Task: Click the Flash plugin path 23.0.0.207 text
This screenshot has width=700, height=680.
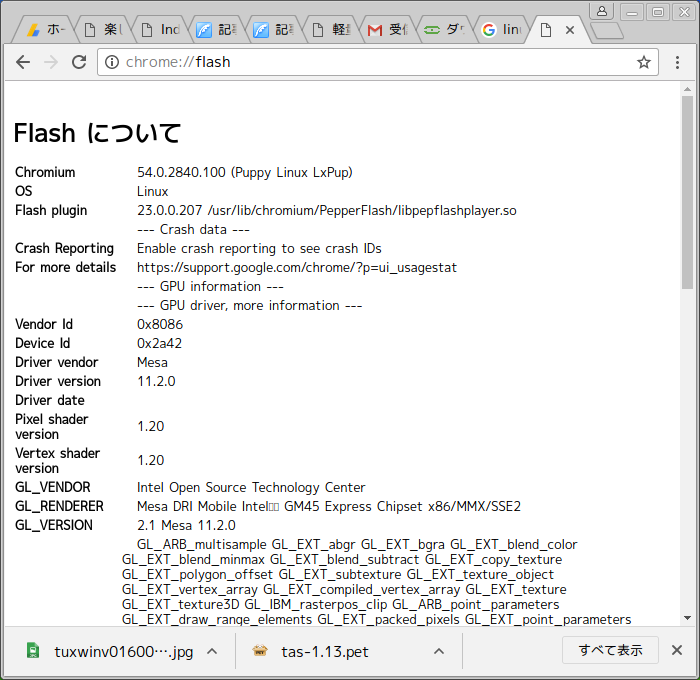Action: 327,210
